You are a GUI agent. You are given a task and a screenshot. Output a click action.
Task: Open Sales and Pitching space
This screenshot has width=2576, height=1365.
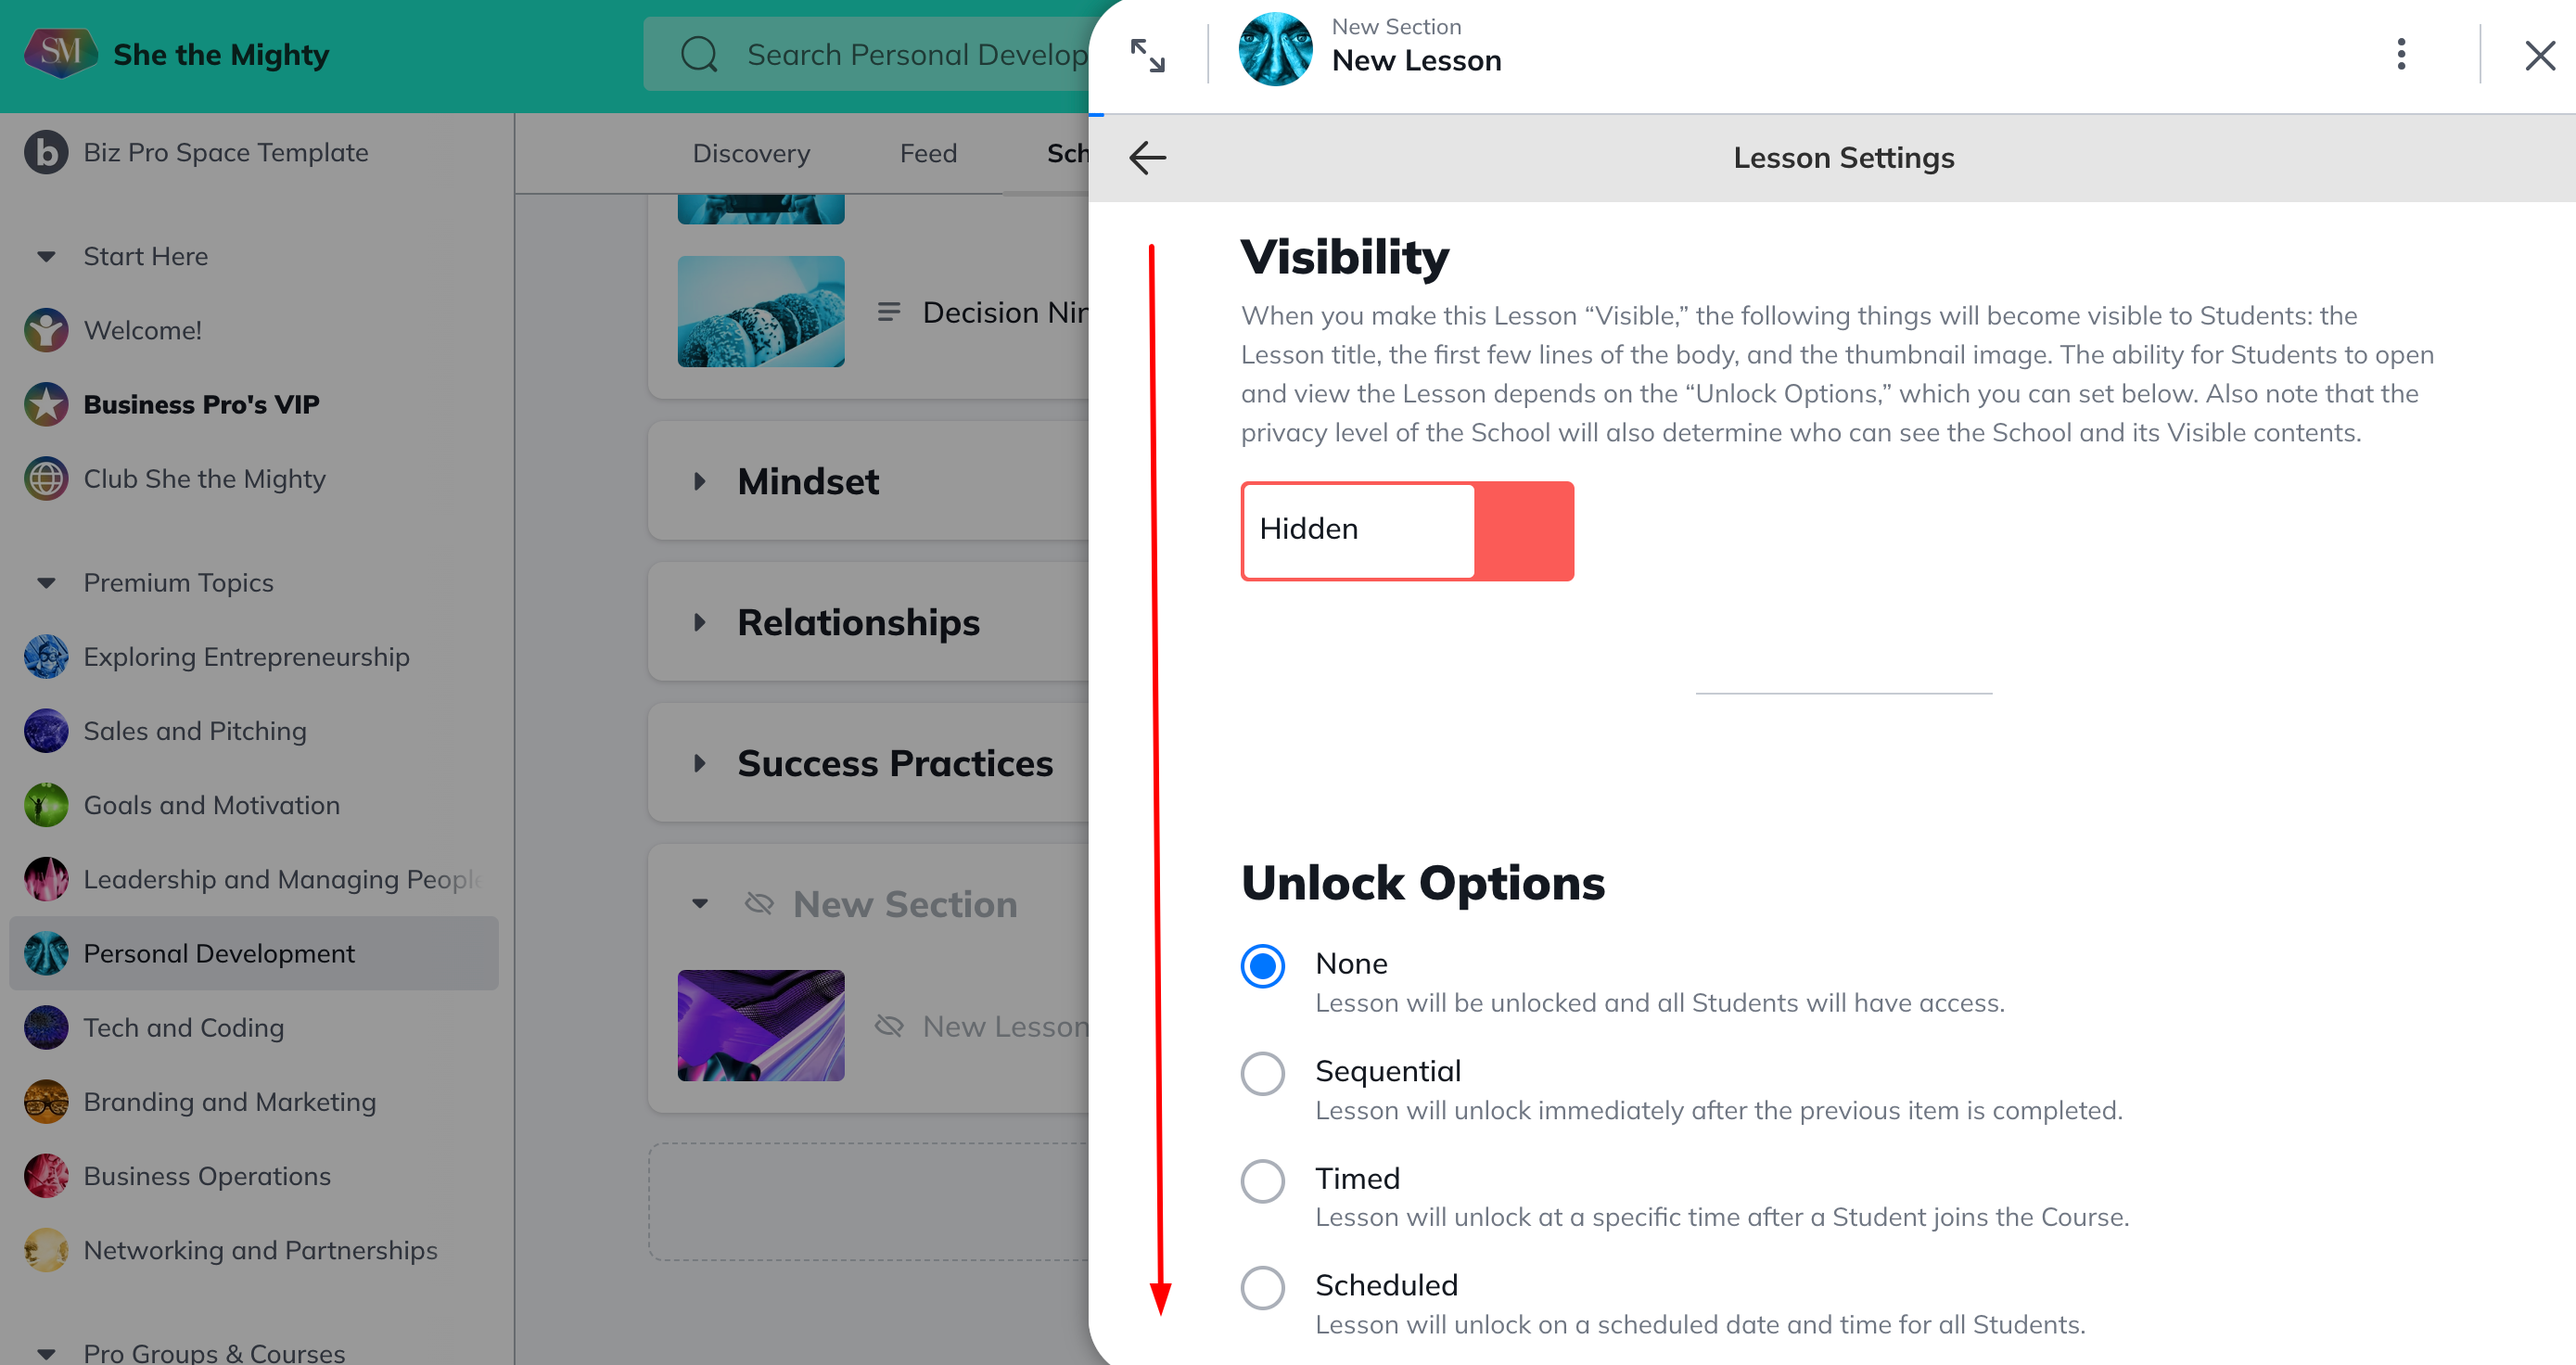coord(195,731)
